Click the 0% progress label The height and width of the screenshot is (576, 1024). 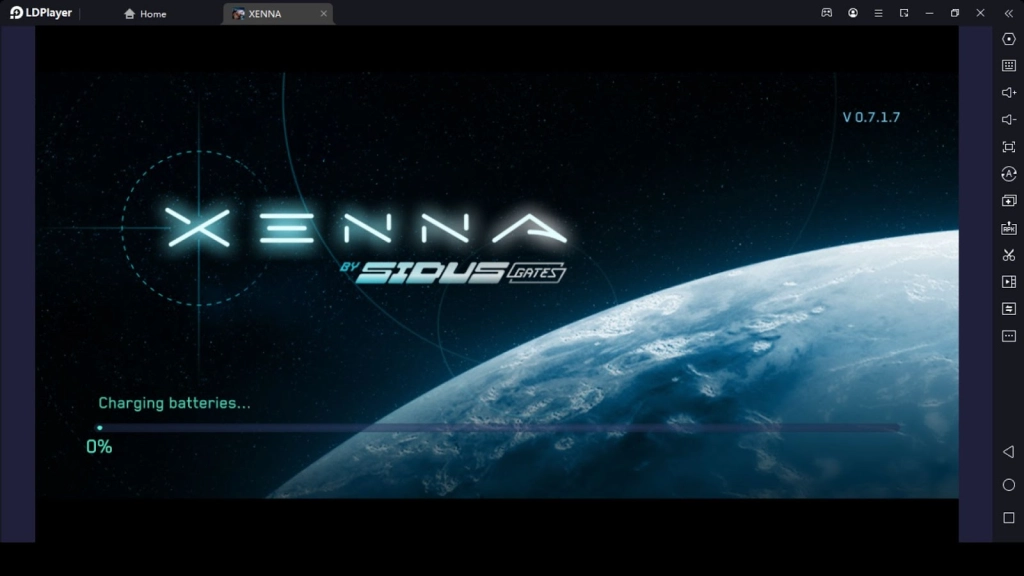[x=99, y=447]
